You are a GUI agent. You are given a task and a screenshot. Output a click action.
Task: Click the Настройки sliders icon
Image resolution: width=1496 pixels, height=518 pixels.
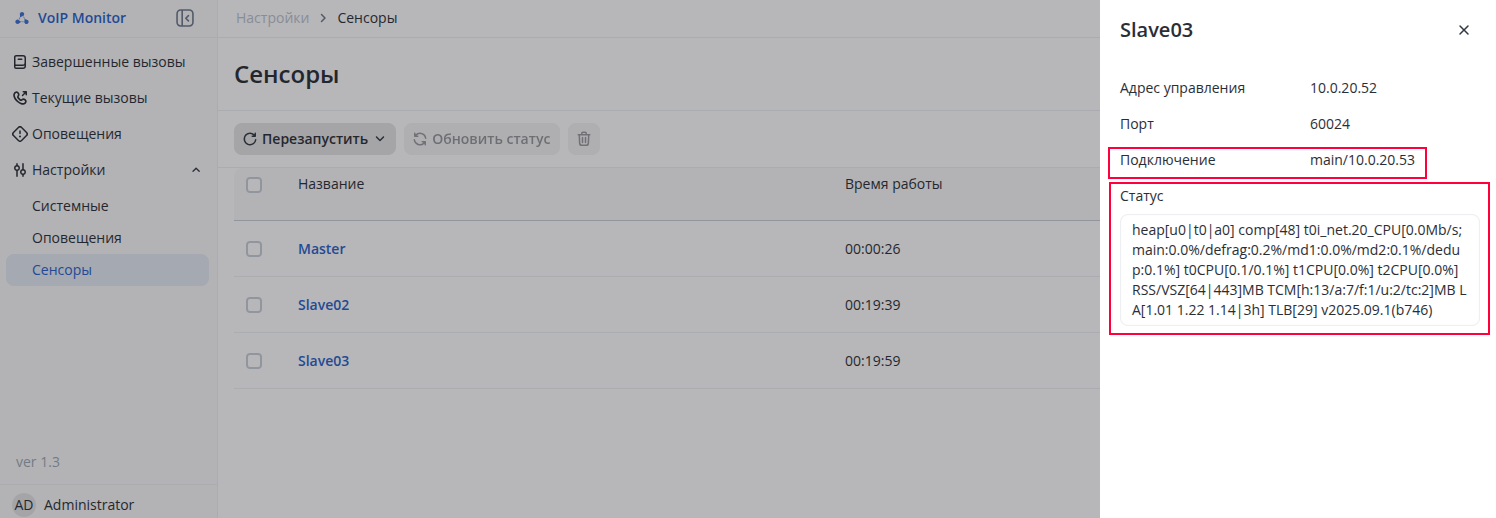coord(20,170)
